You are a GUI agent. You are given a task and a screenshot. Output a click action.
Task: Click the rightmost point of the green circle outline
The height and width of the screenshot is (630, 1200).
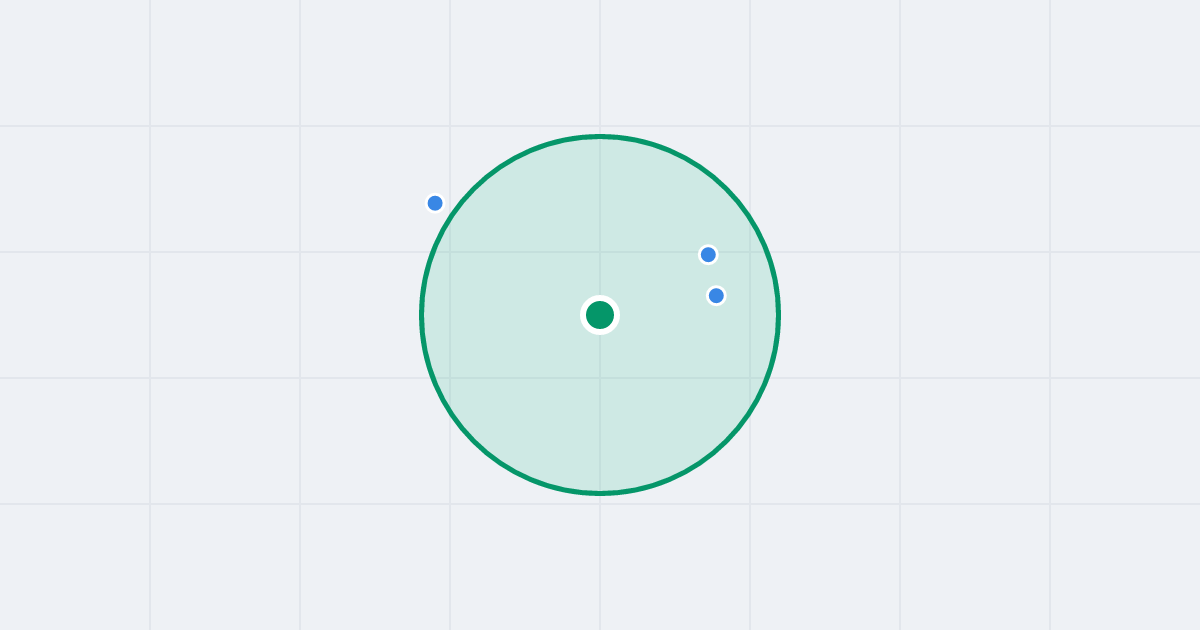click(x=778, y=315)
